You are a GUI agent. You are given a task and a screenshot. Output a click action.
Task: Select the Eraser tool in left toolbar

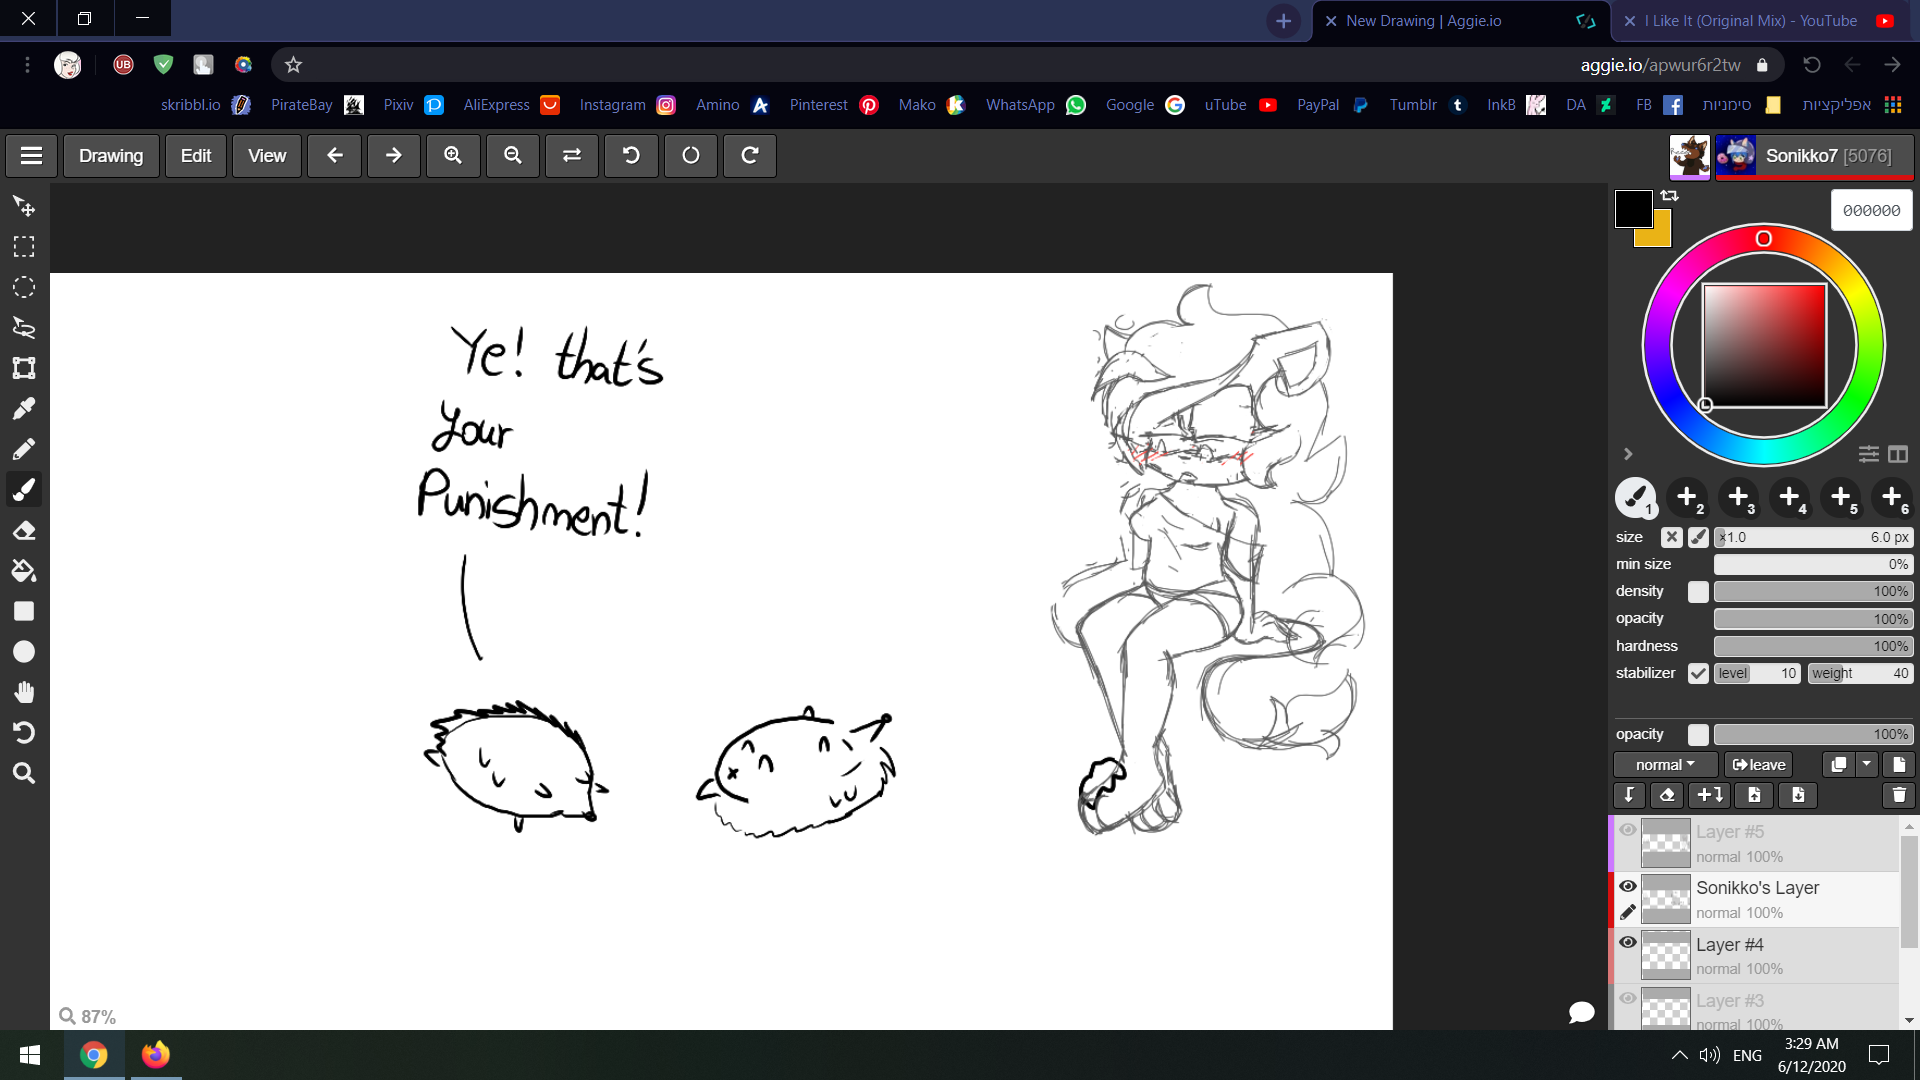24,531
